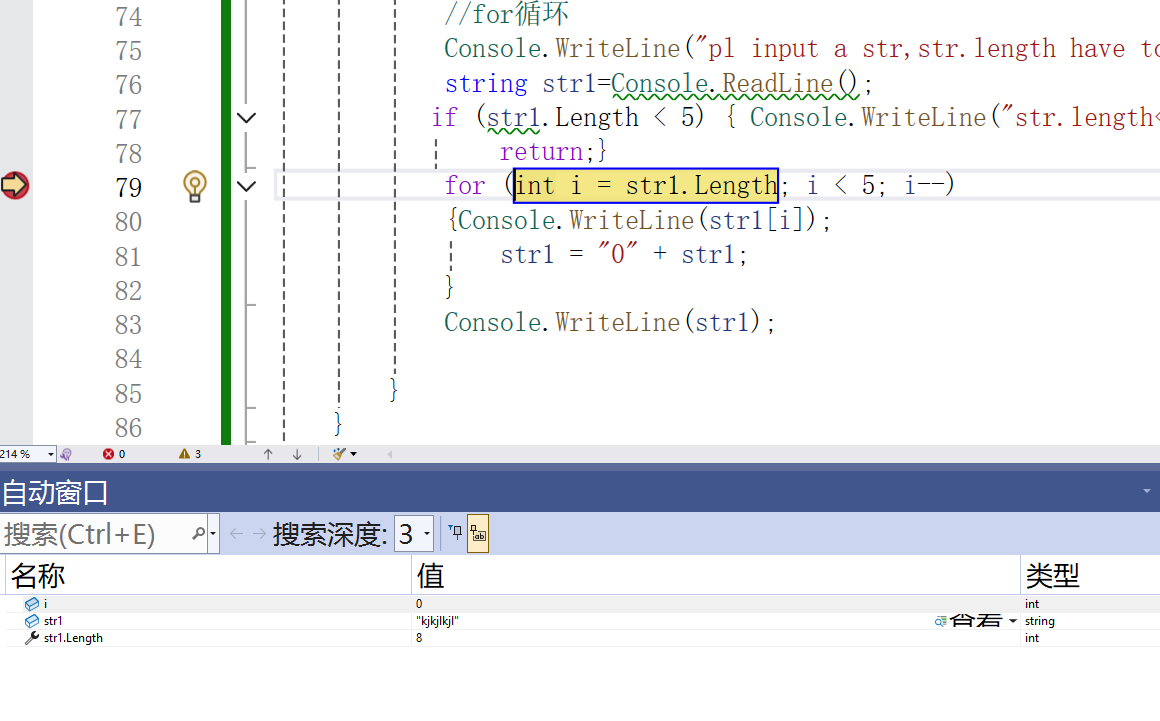Click Console.WriteLine(str1); on line 83
The width and height of the screenshot is (1160, 721).
(610, 322)
